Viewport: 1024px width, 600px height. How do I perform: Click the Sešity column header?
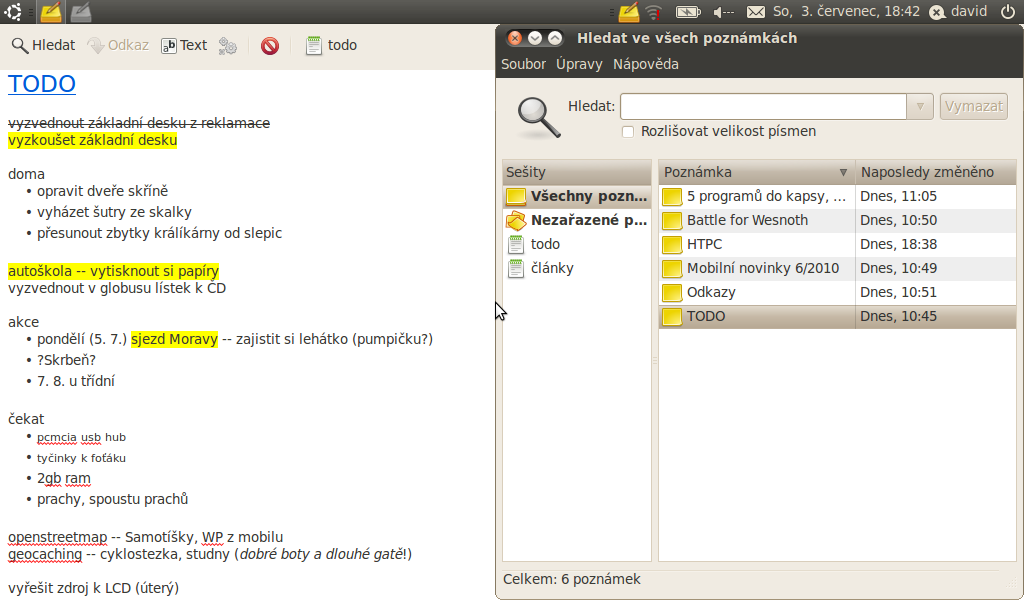tap(577, 172)
